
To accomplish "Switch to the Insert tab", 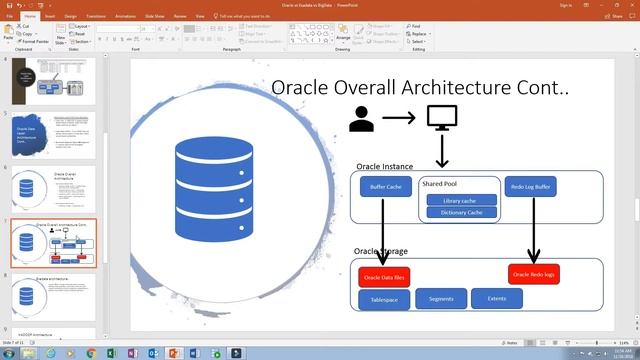I will click(50, 16).
